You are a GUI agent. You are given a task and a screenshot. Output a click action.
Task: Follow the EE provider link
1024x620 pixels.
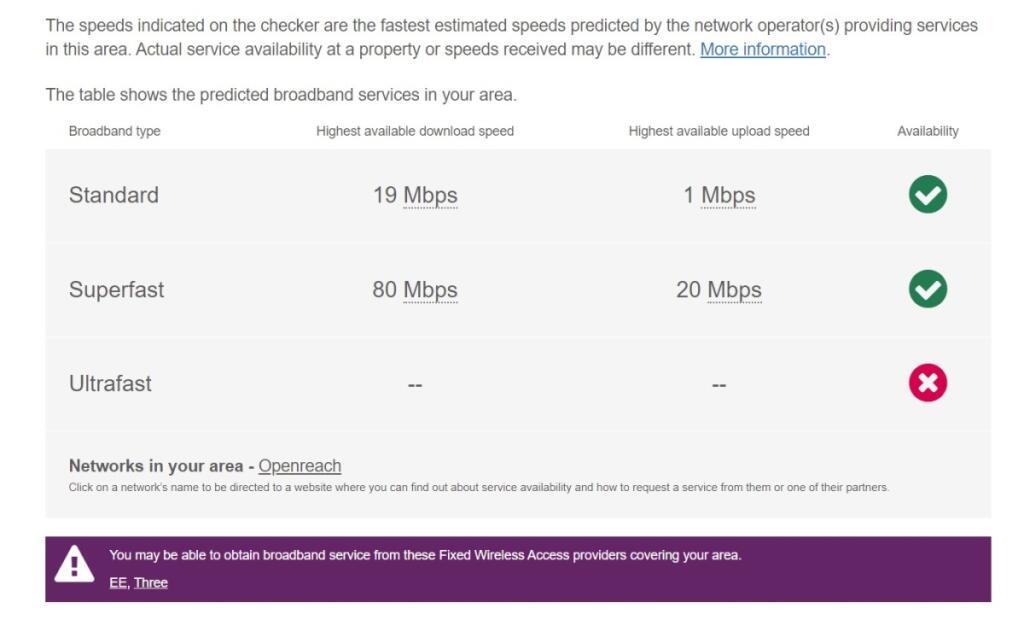point(118,583)
